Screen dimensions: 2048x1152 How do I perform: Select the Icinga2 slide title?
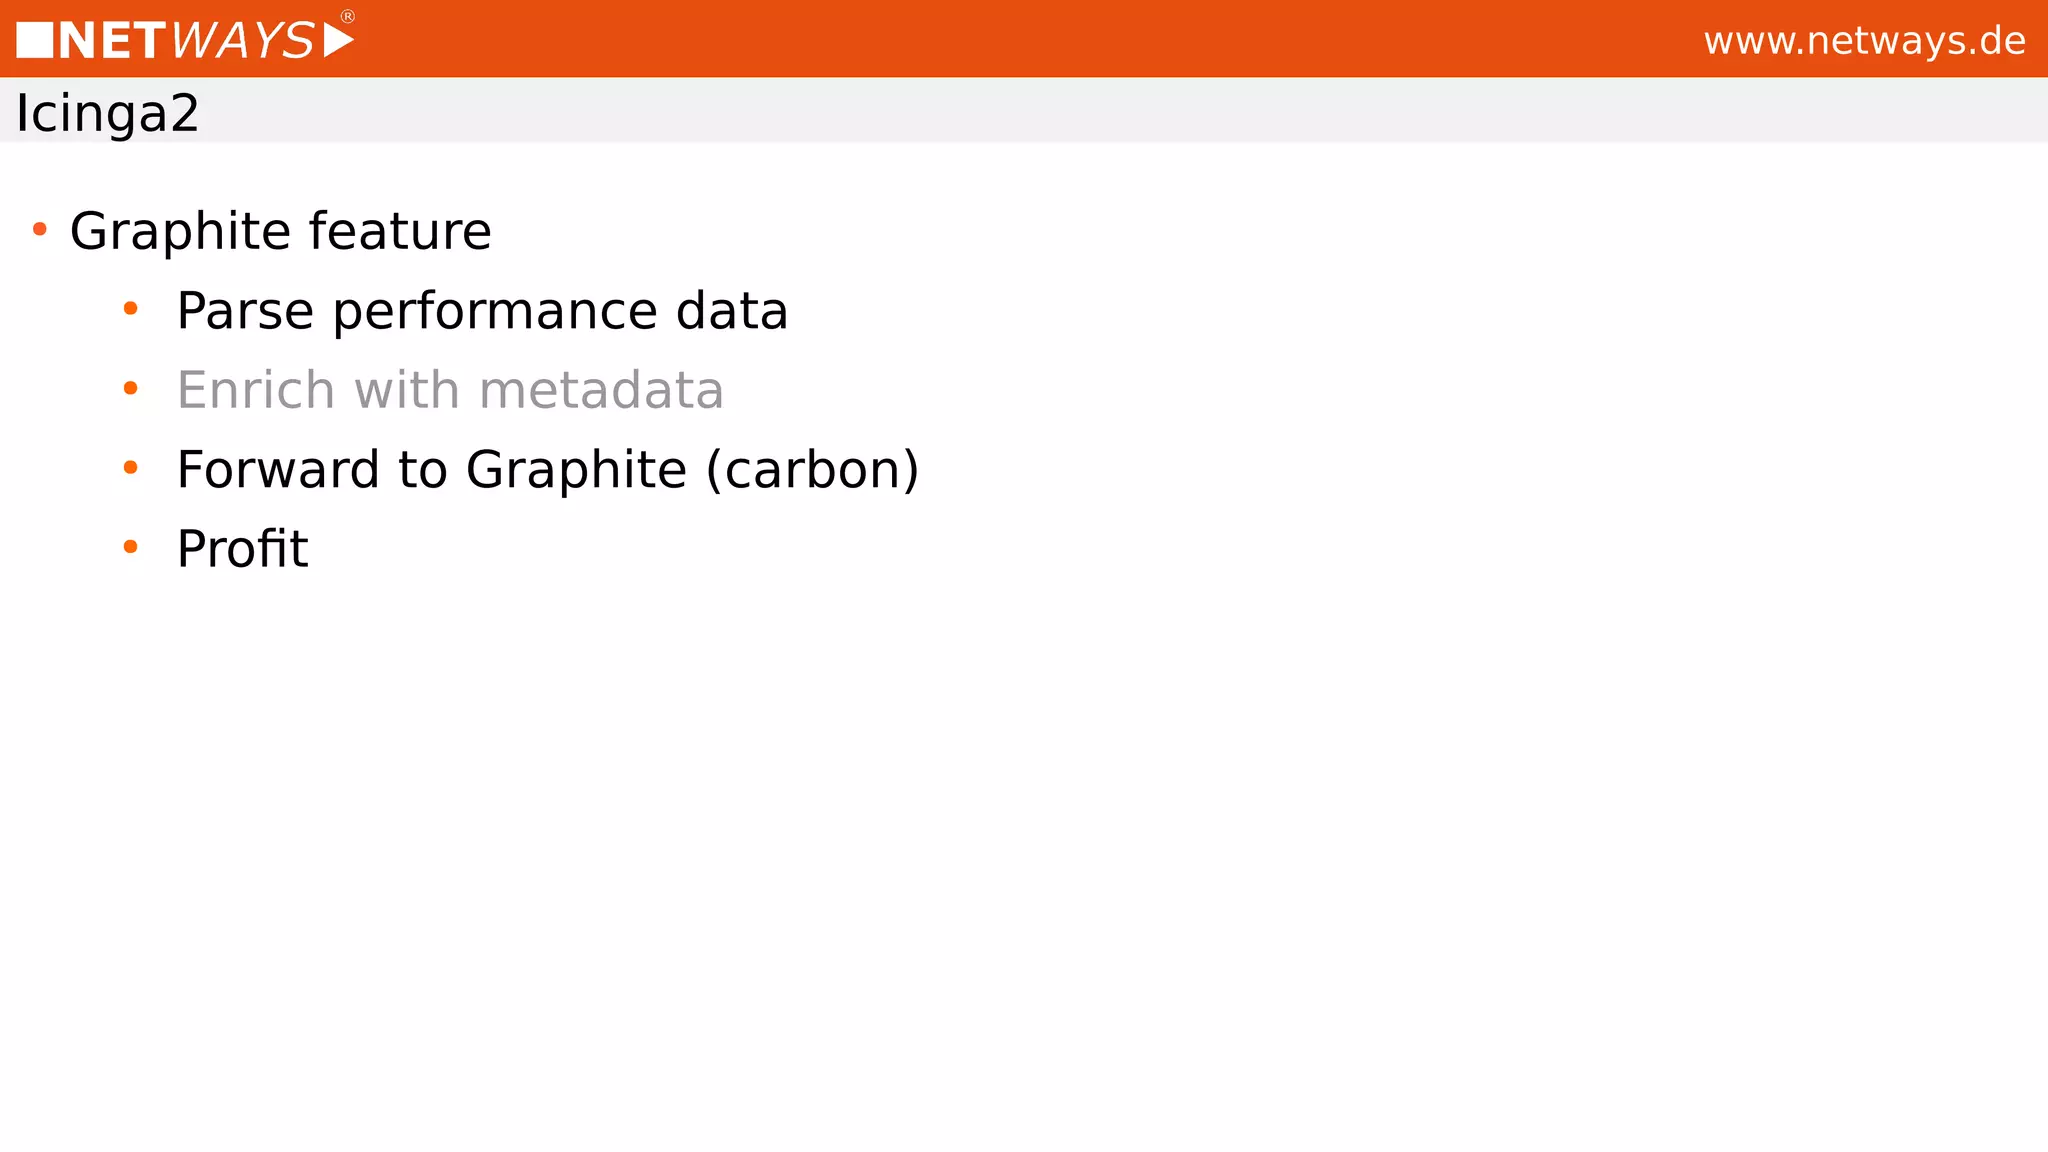click(x=107, y=112)
